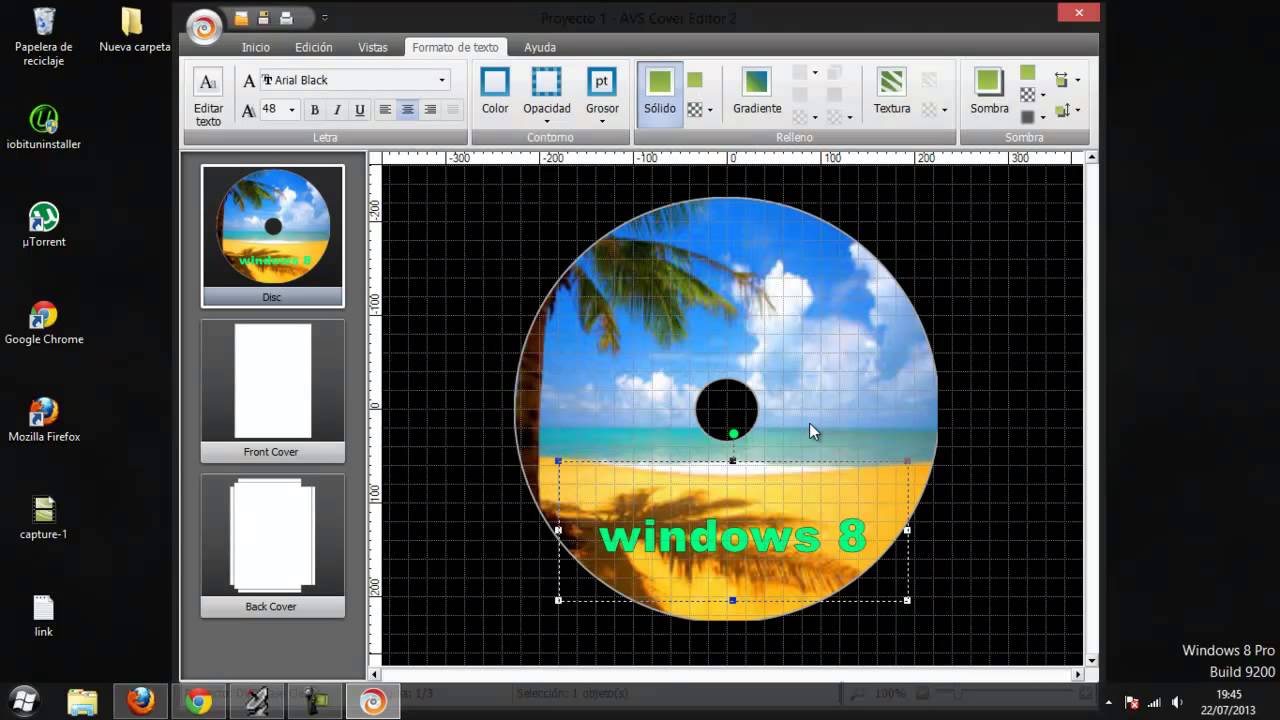Toggle underline formatting
Image resolution: width=1280 pixels, height=720 pixels.
[360, 110]
